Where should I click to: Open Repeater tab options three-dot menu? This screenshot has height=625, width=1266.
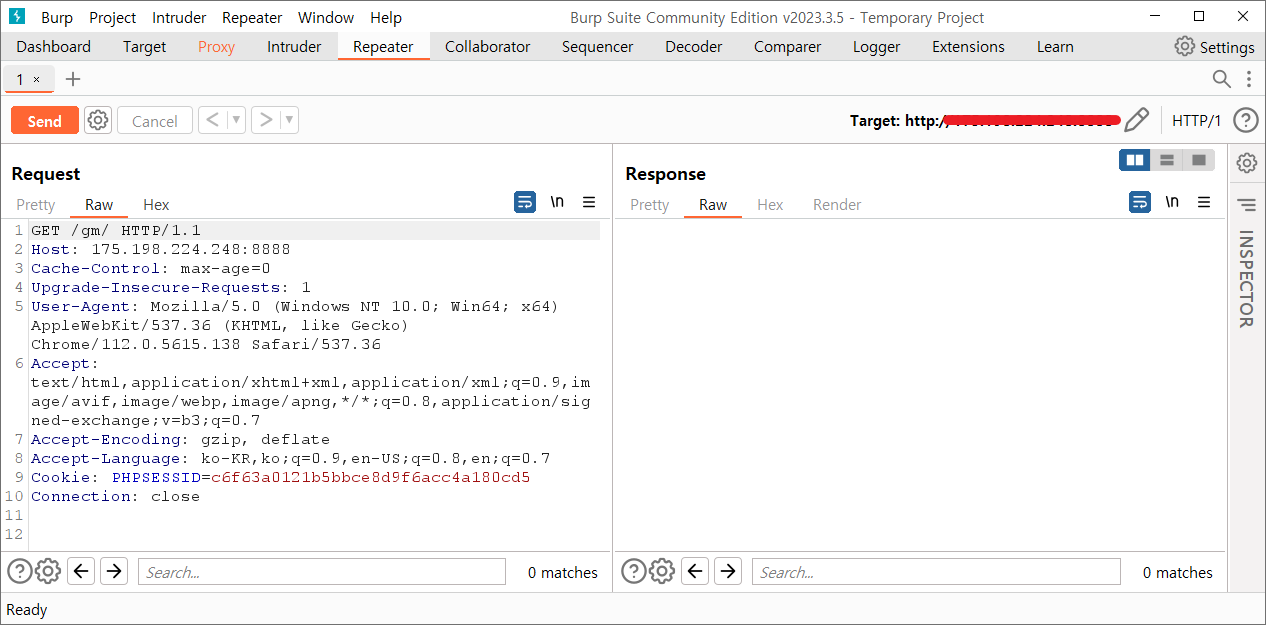1249,79
